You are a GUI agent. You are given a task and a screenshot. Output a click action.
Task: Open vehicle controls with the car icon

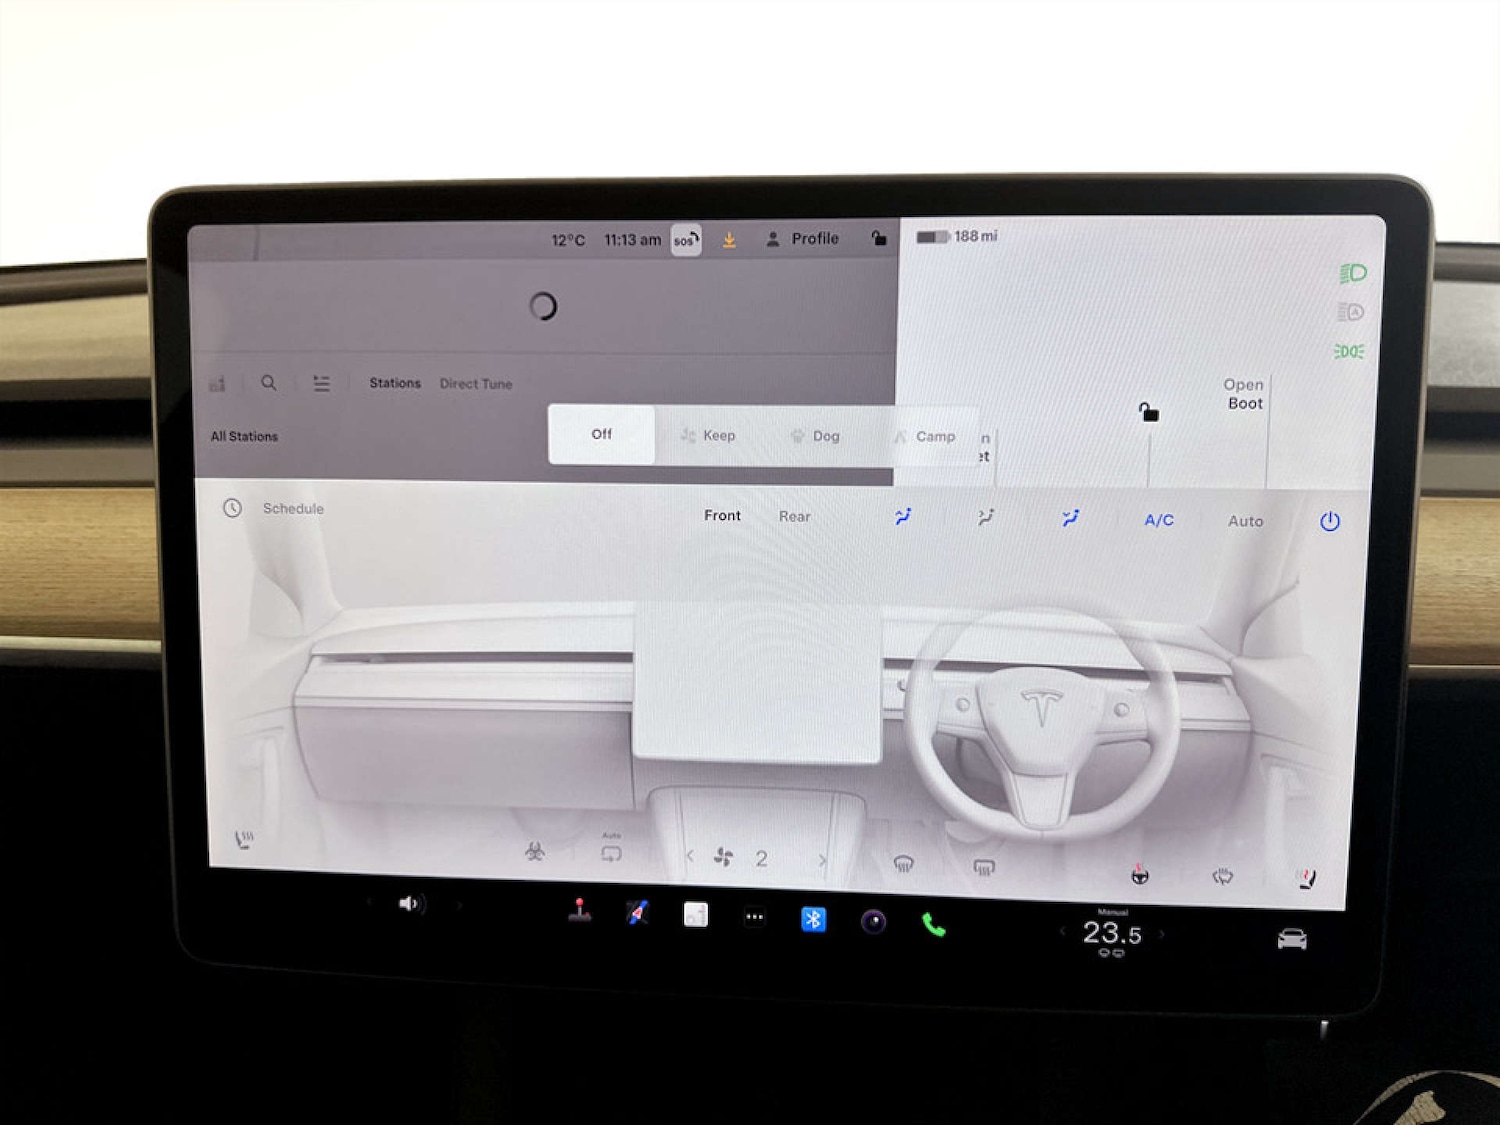(1291, 938)
